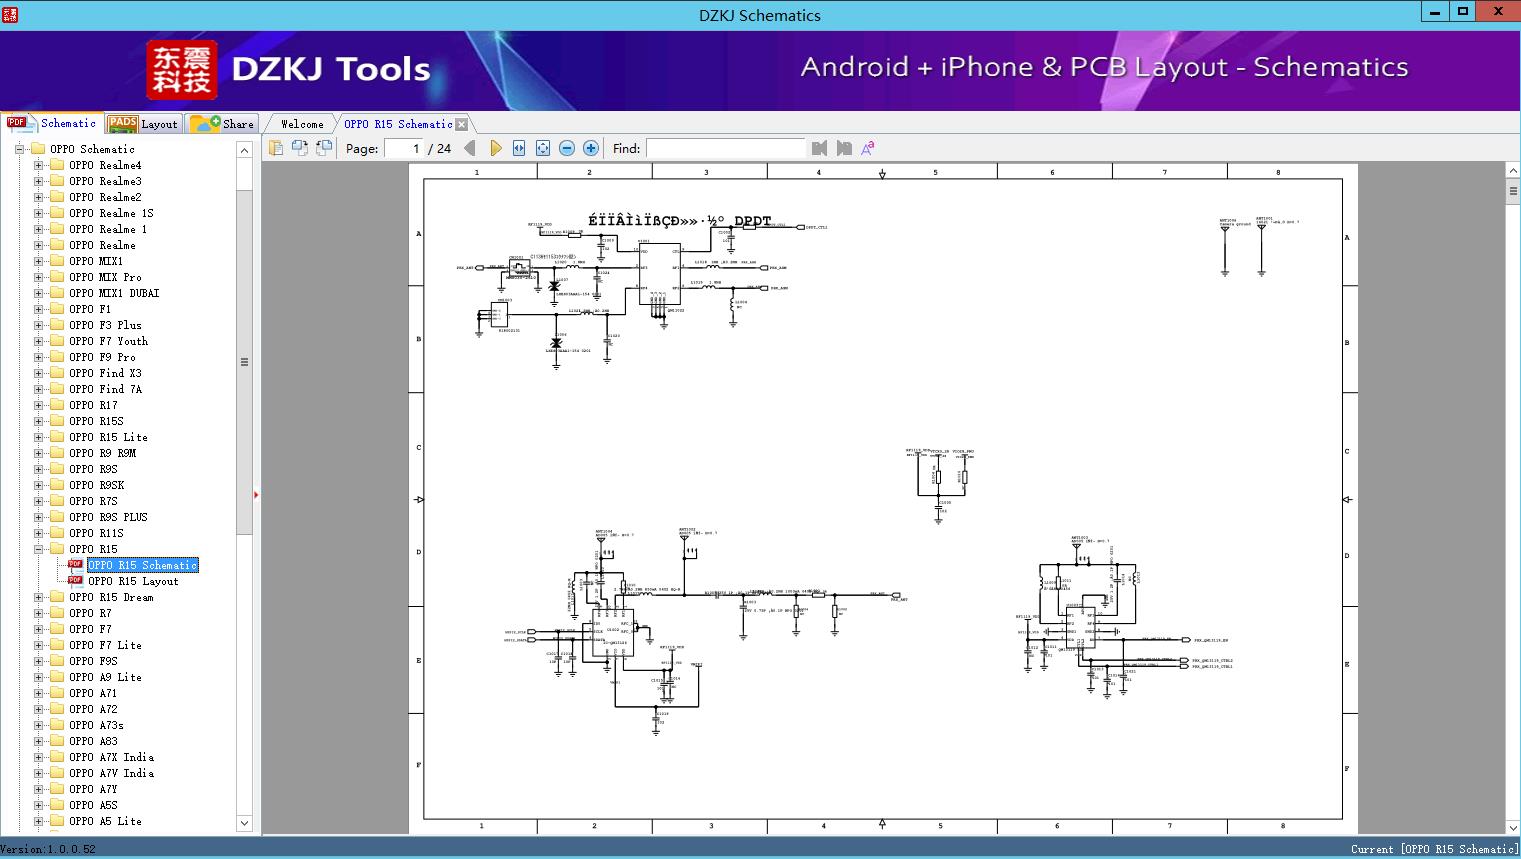The width and height of the screenshot is (1521, 859).
Task: Click the page number input field
Action: pos(404,148)
